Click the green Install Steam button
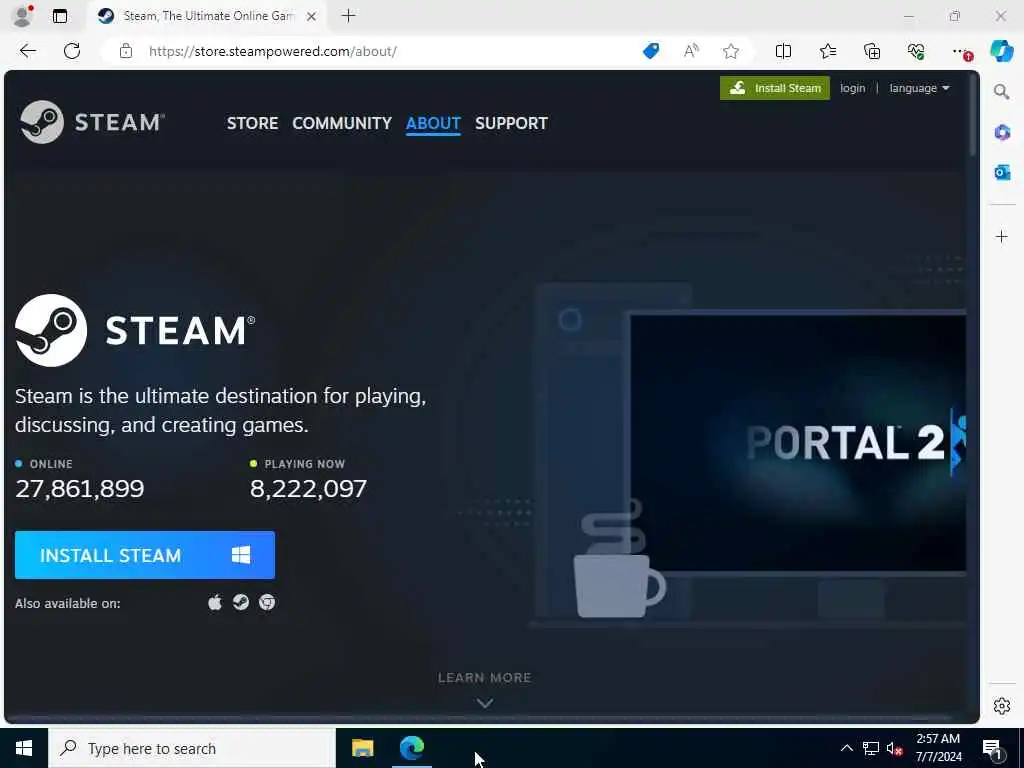 (775, 88)
